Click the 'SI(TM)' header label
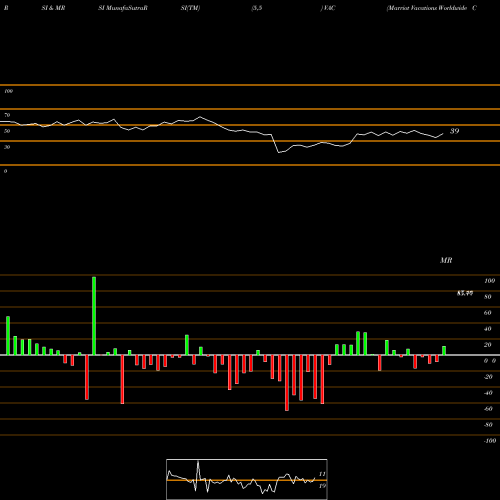 point(190,8)
